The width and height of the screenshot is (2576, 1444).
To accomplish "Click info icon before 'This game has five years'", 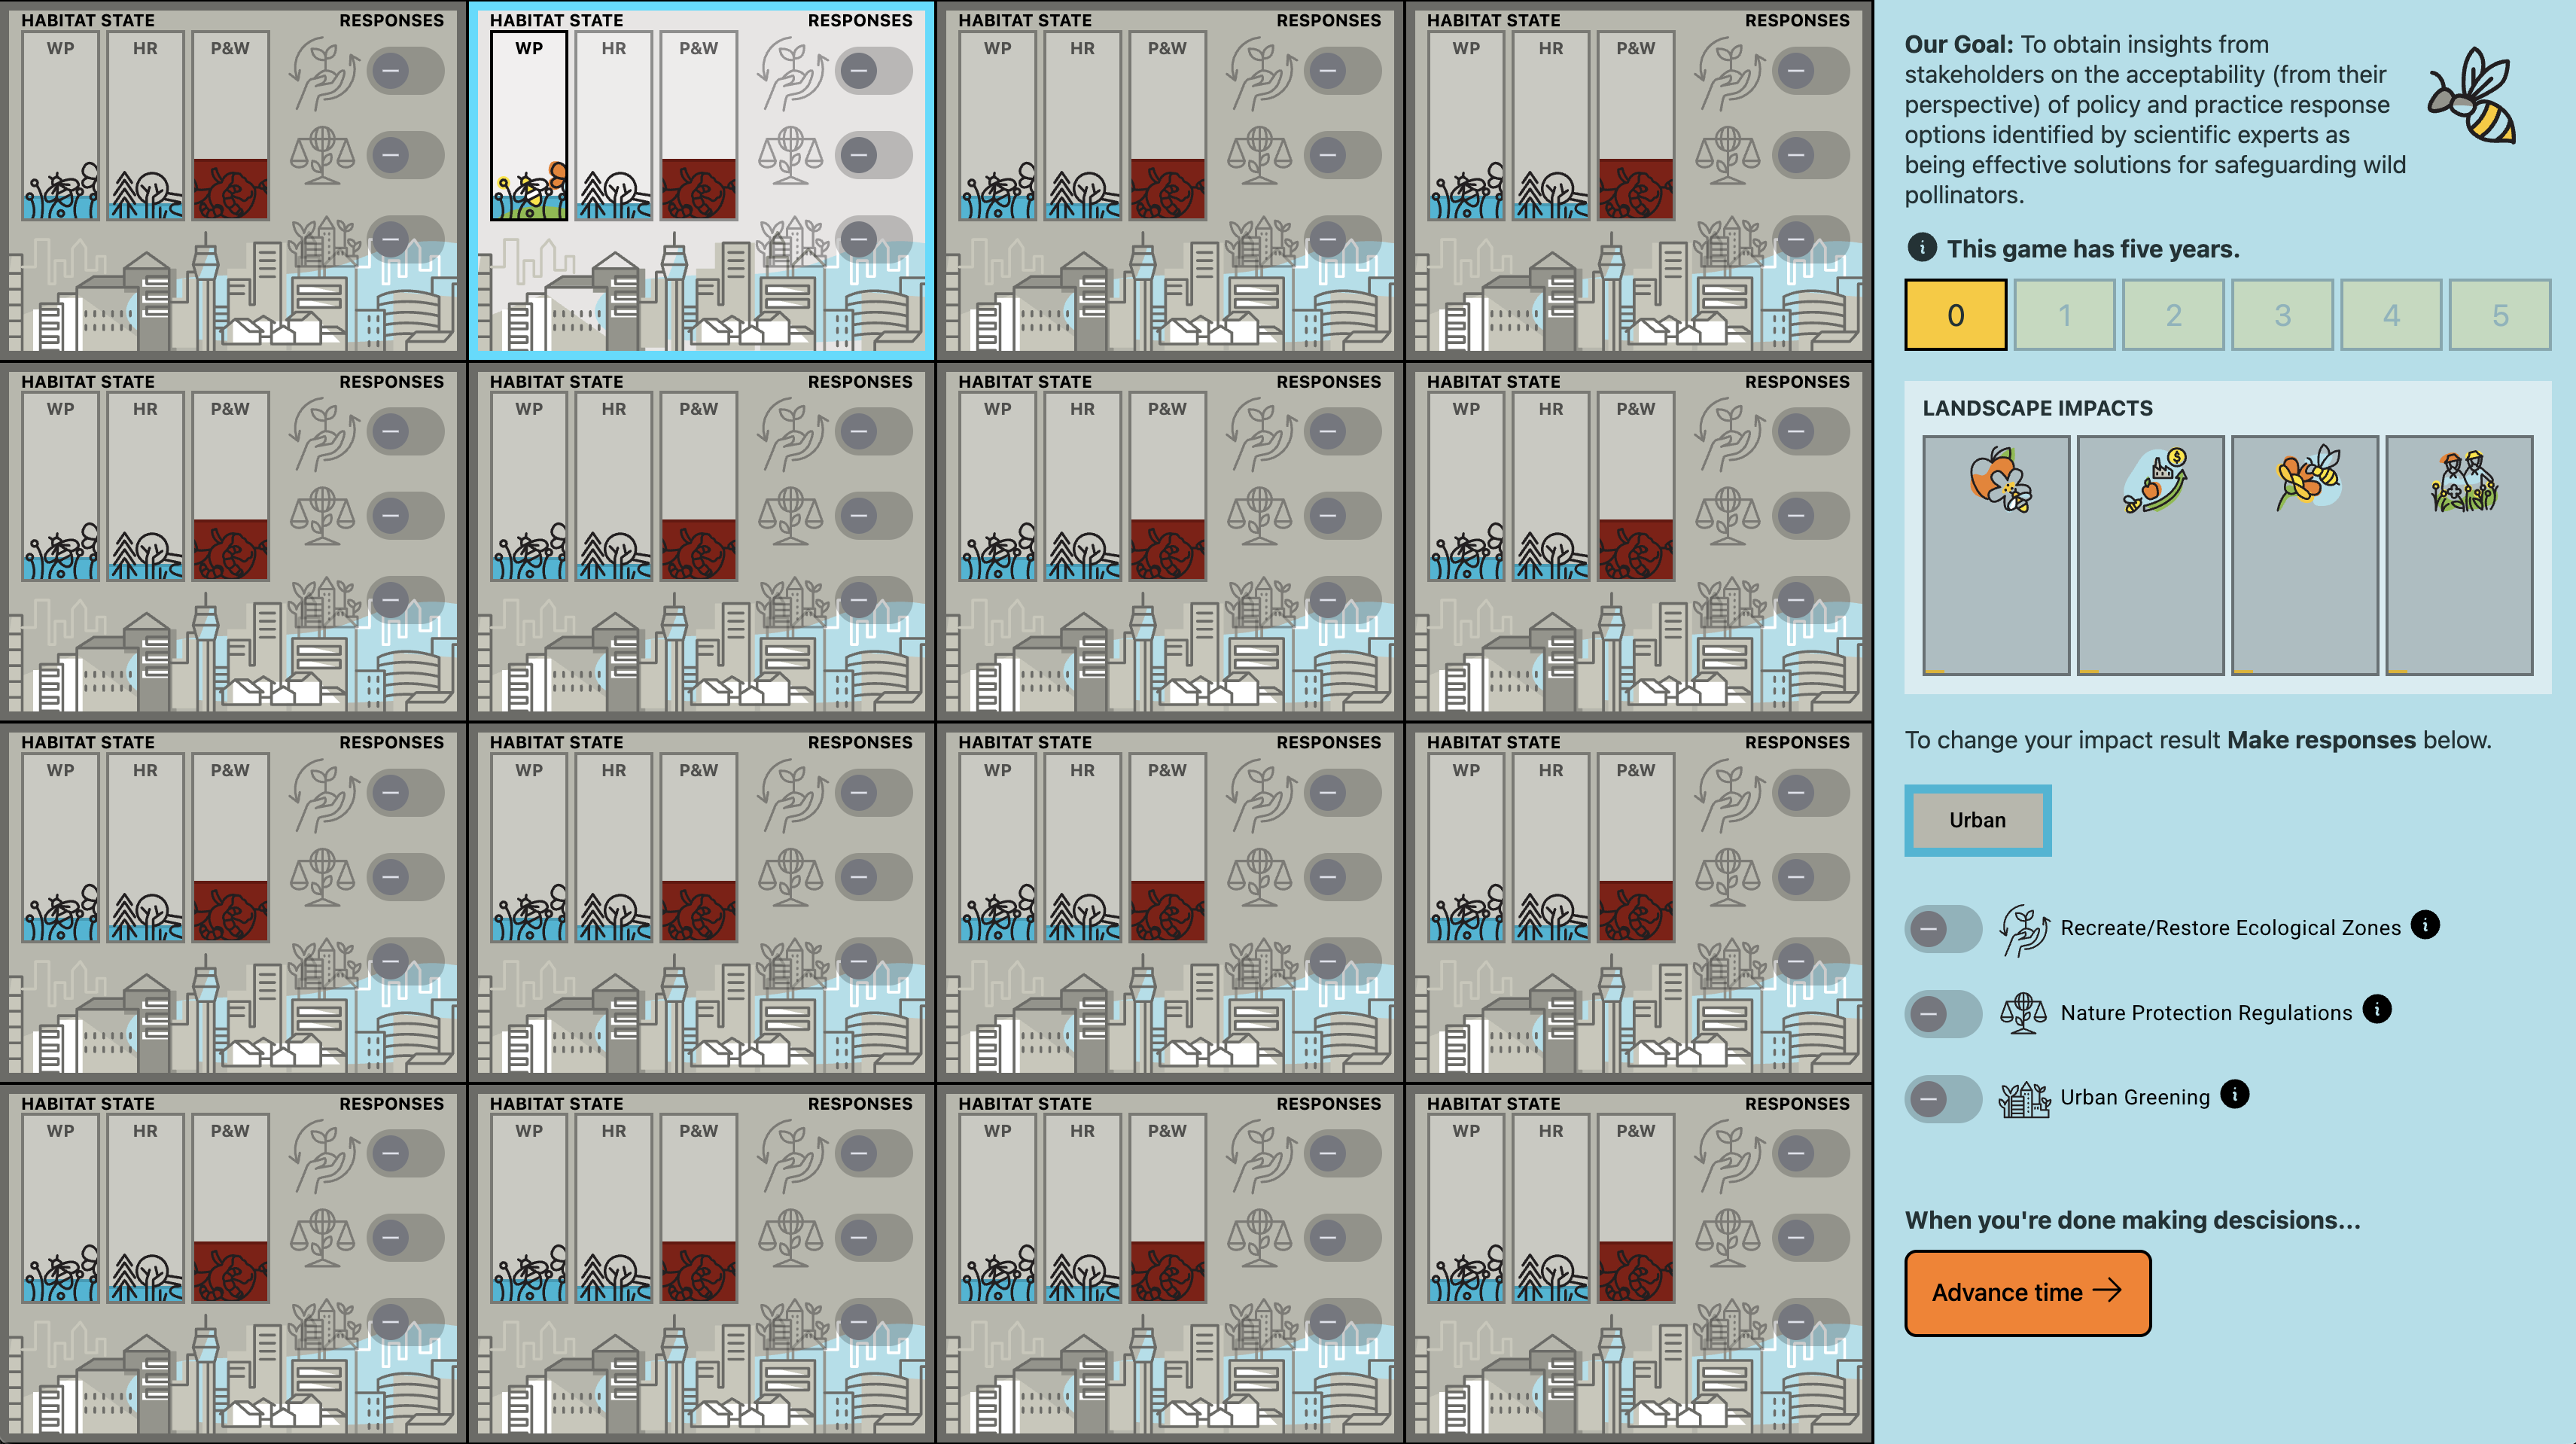I will (x=1921, y=247).
